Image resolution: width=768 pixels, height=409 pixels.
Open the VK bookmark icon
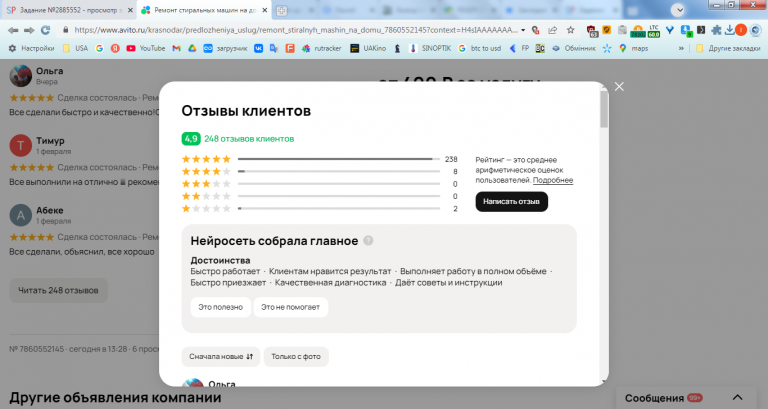[258, 48]
